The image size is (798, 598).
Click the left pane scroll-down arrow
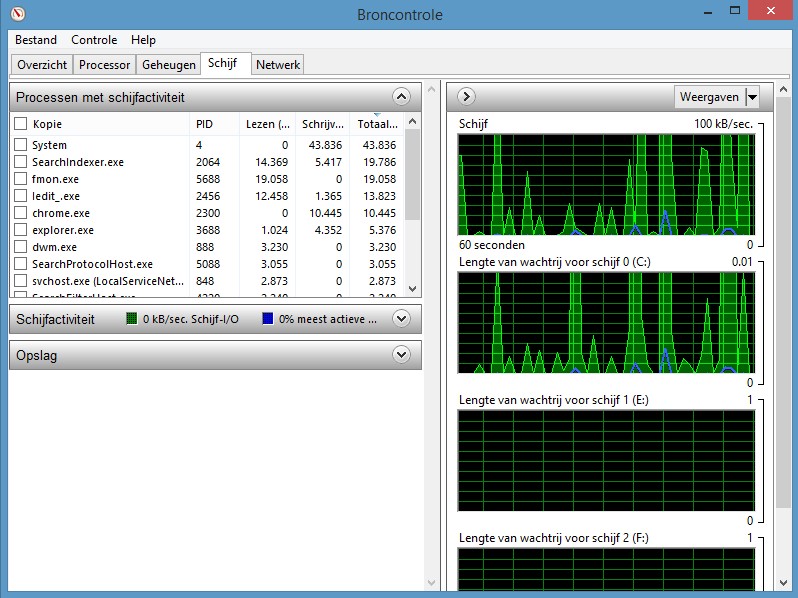coord(432,583)
